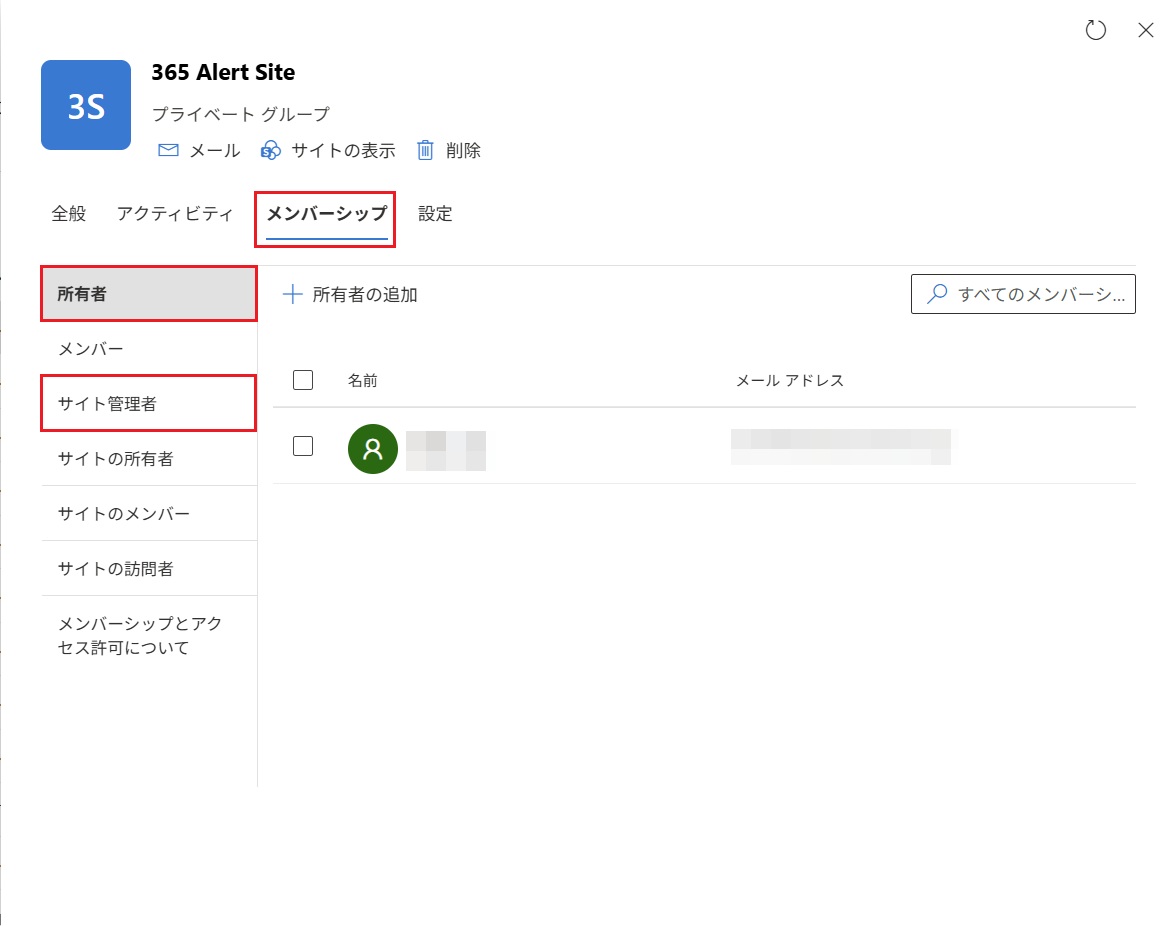Select メンバー in the left list
The width and height of the screenshot is (1175, 926).
(91, 349)
